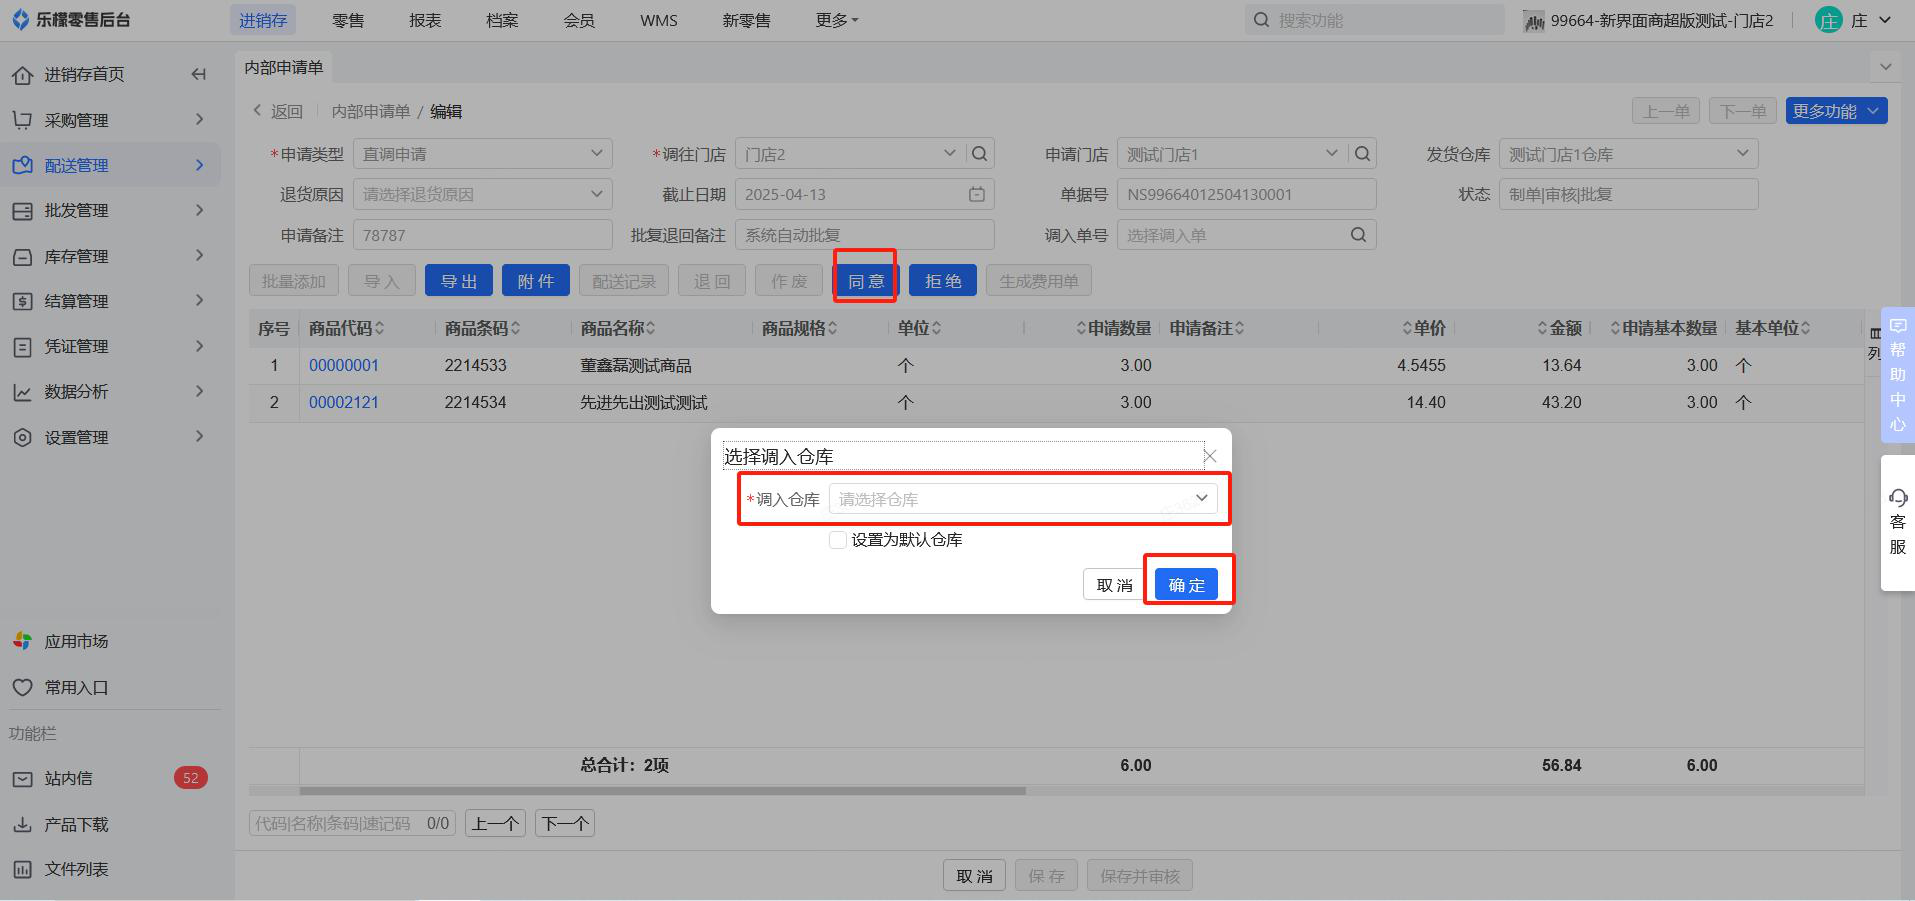Click magnifier icon in 调入单号 field
1915x901 pixels.
click(x=1358, y=235)
